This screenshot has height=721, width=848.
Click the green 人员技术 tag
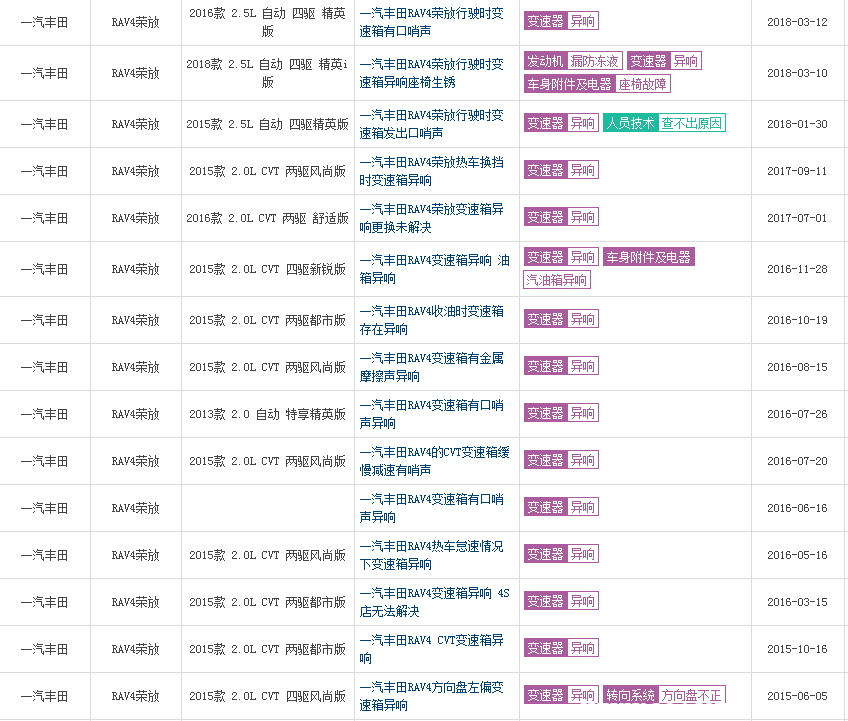(631, 123)
